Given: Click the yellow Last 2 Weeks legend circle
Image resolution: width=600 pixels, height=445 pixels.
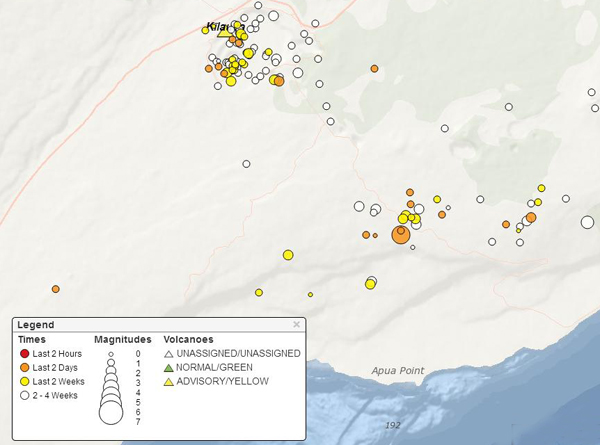Looking at the screenshot, I should click(24, 381).
